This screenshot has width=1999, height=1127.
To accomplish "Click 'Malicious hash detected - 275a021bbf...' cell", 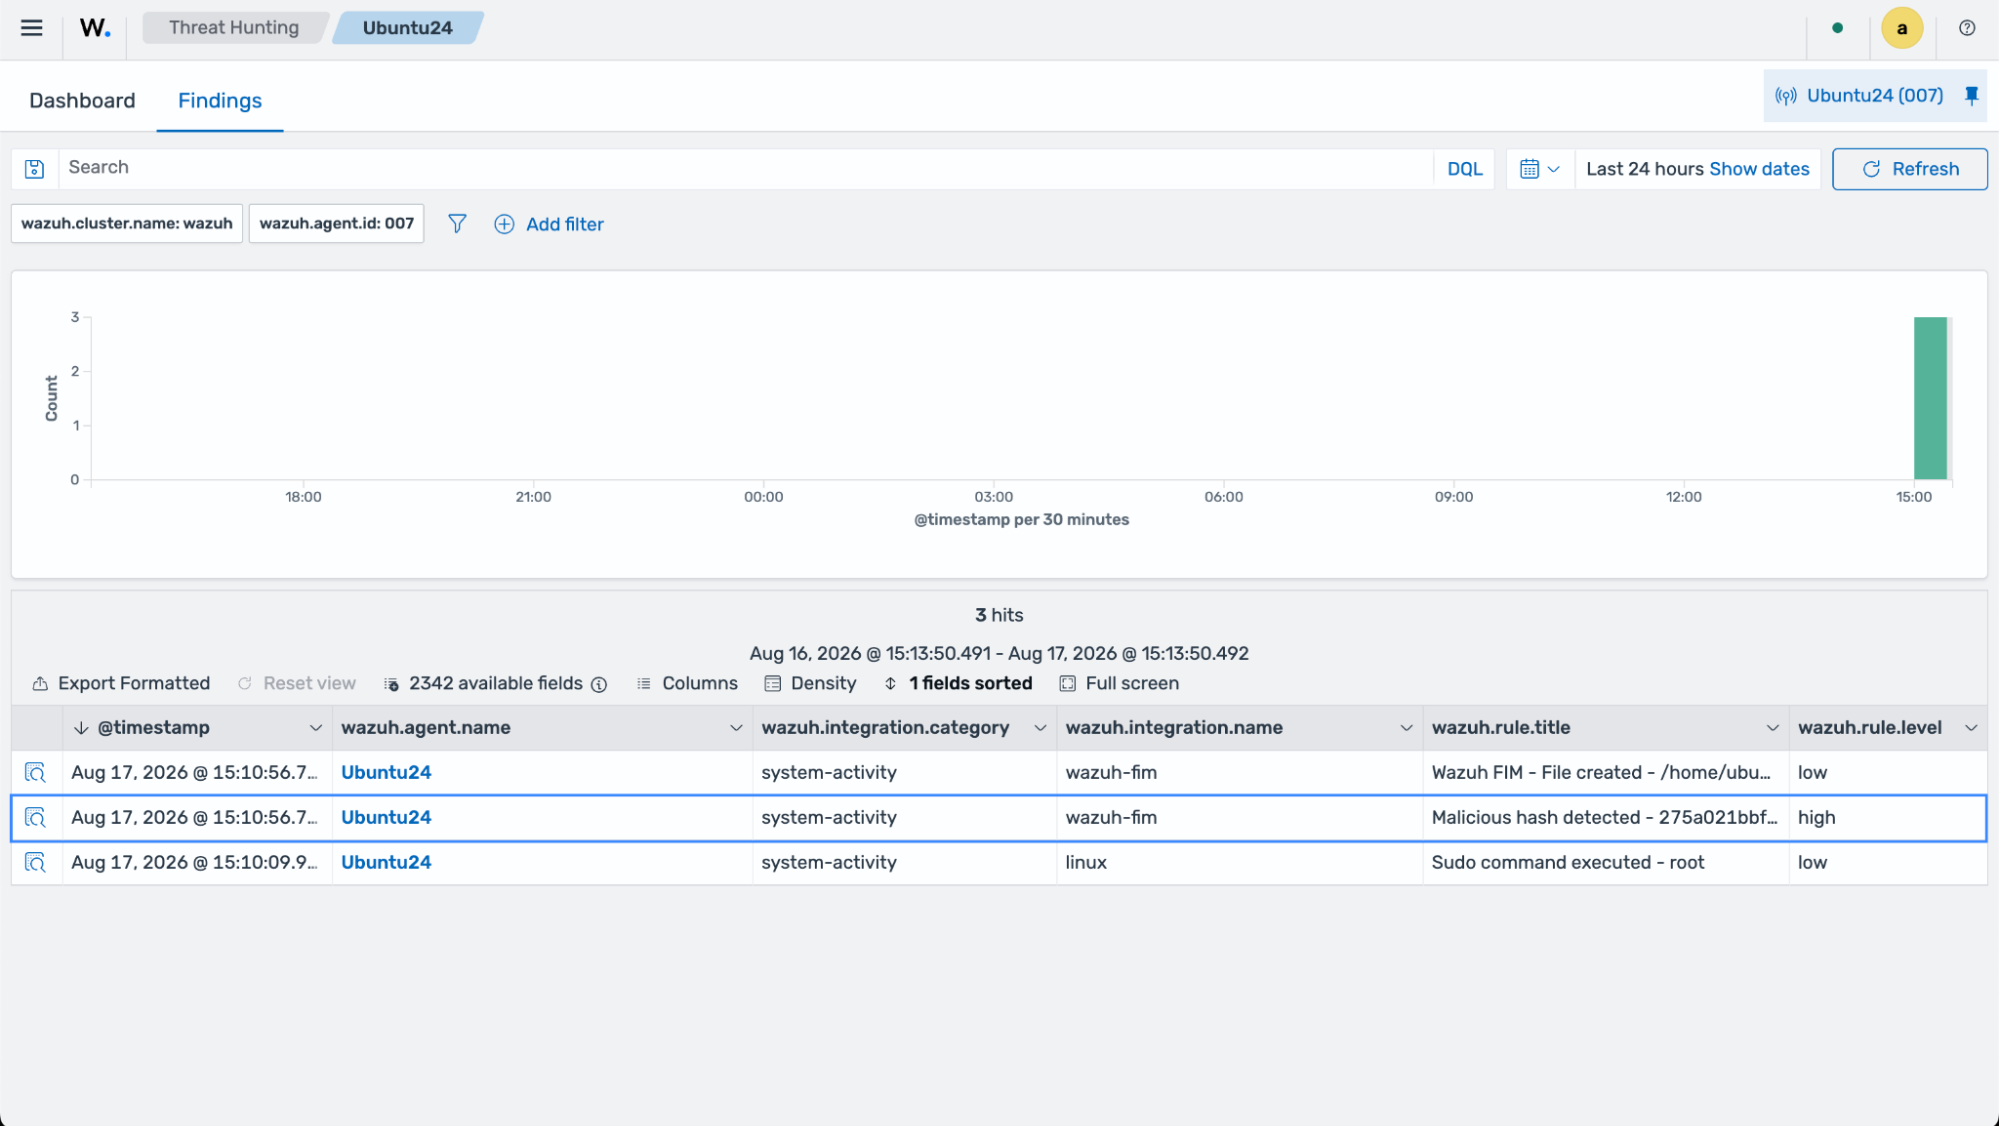I will (x=1605, y=818).
